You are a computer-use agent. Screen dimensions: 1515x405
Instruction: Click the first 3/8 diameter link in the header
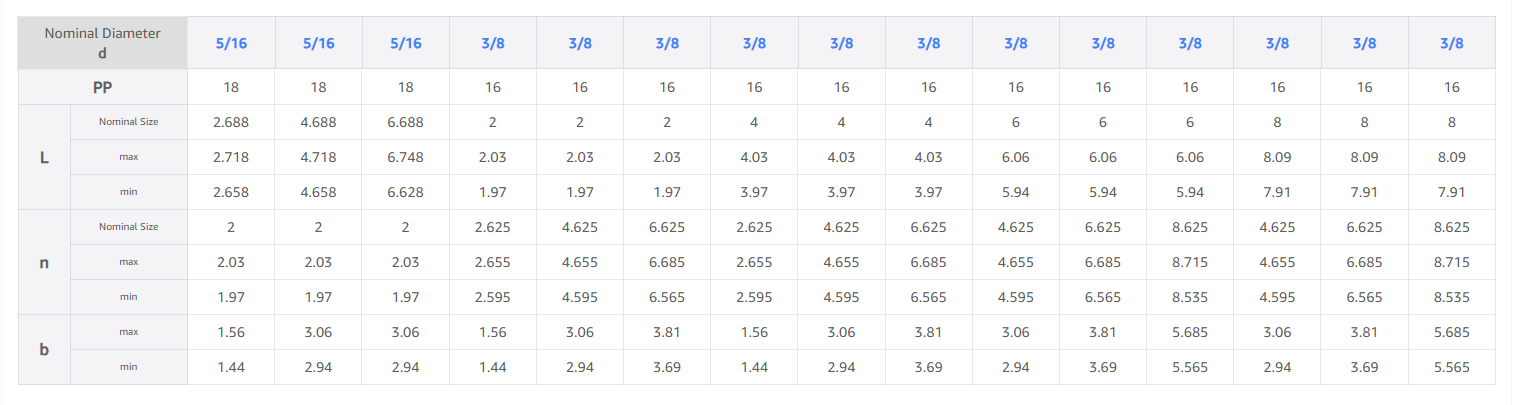point(493,43)
